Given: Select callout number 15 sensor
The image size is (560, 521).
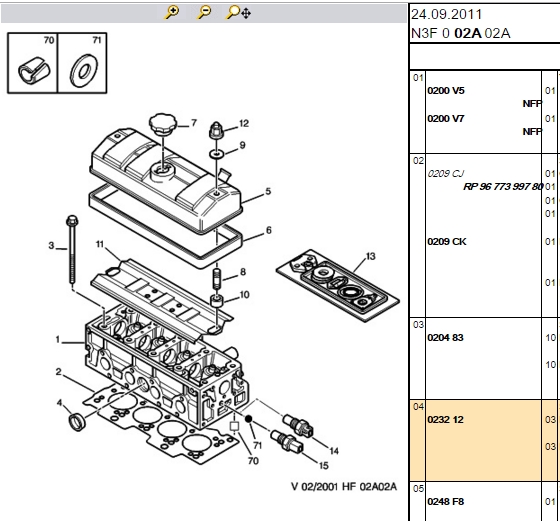Looking at the screenshot, I should coord(324,466).
